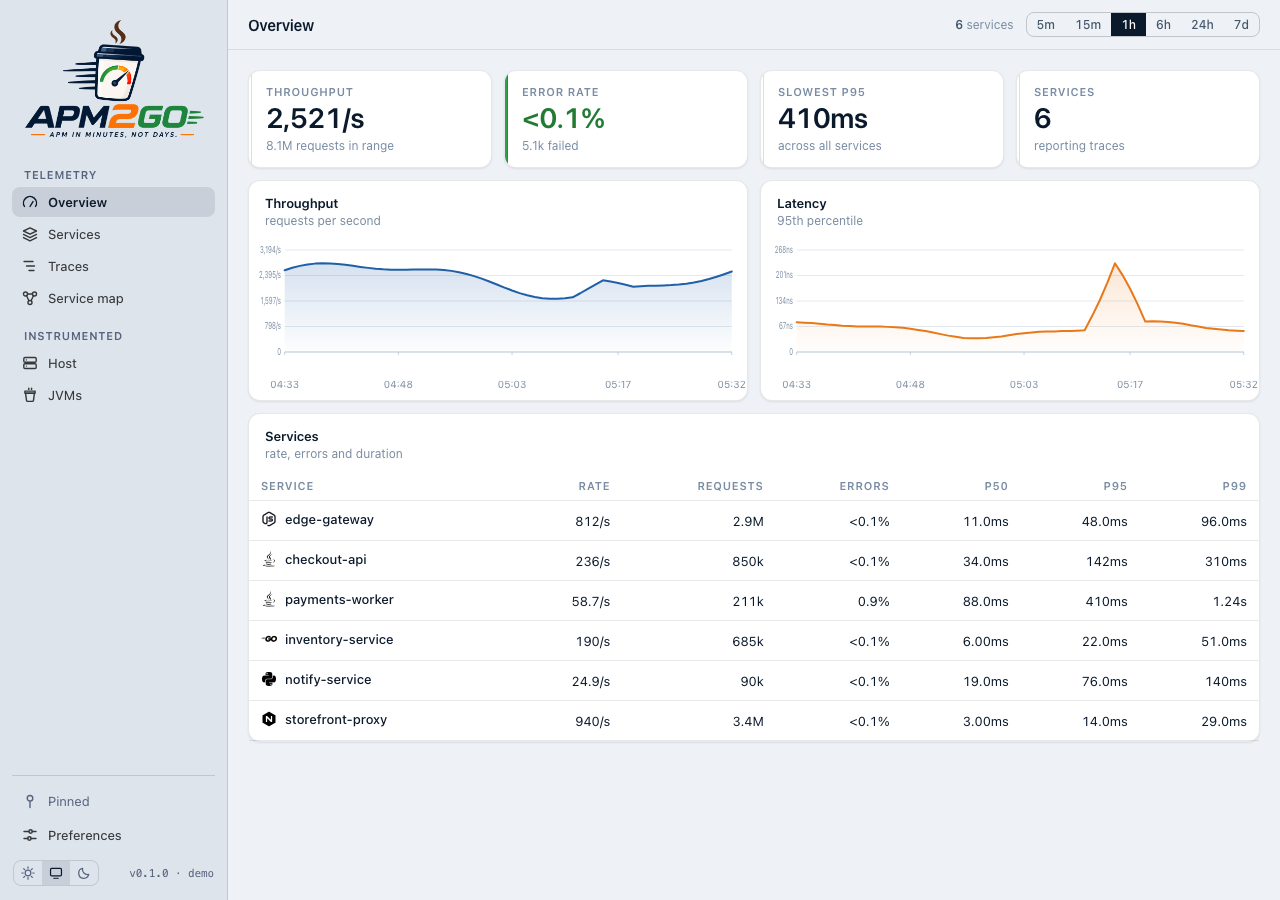Open the Services page in sidebar
Viewport: 1280px width, 900px height.
[x=113, y=234]
